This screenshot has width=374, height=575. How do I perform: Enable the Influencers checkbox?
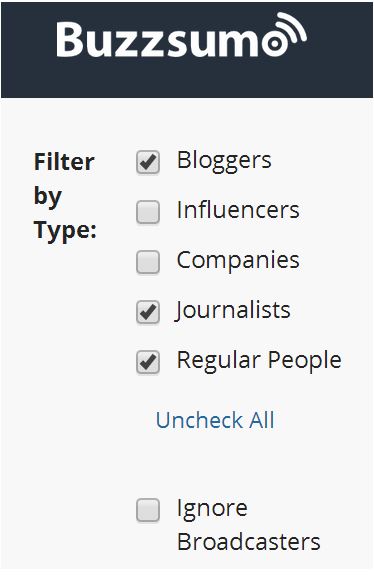(148, 212)
